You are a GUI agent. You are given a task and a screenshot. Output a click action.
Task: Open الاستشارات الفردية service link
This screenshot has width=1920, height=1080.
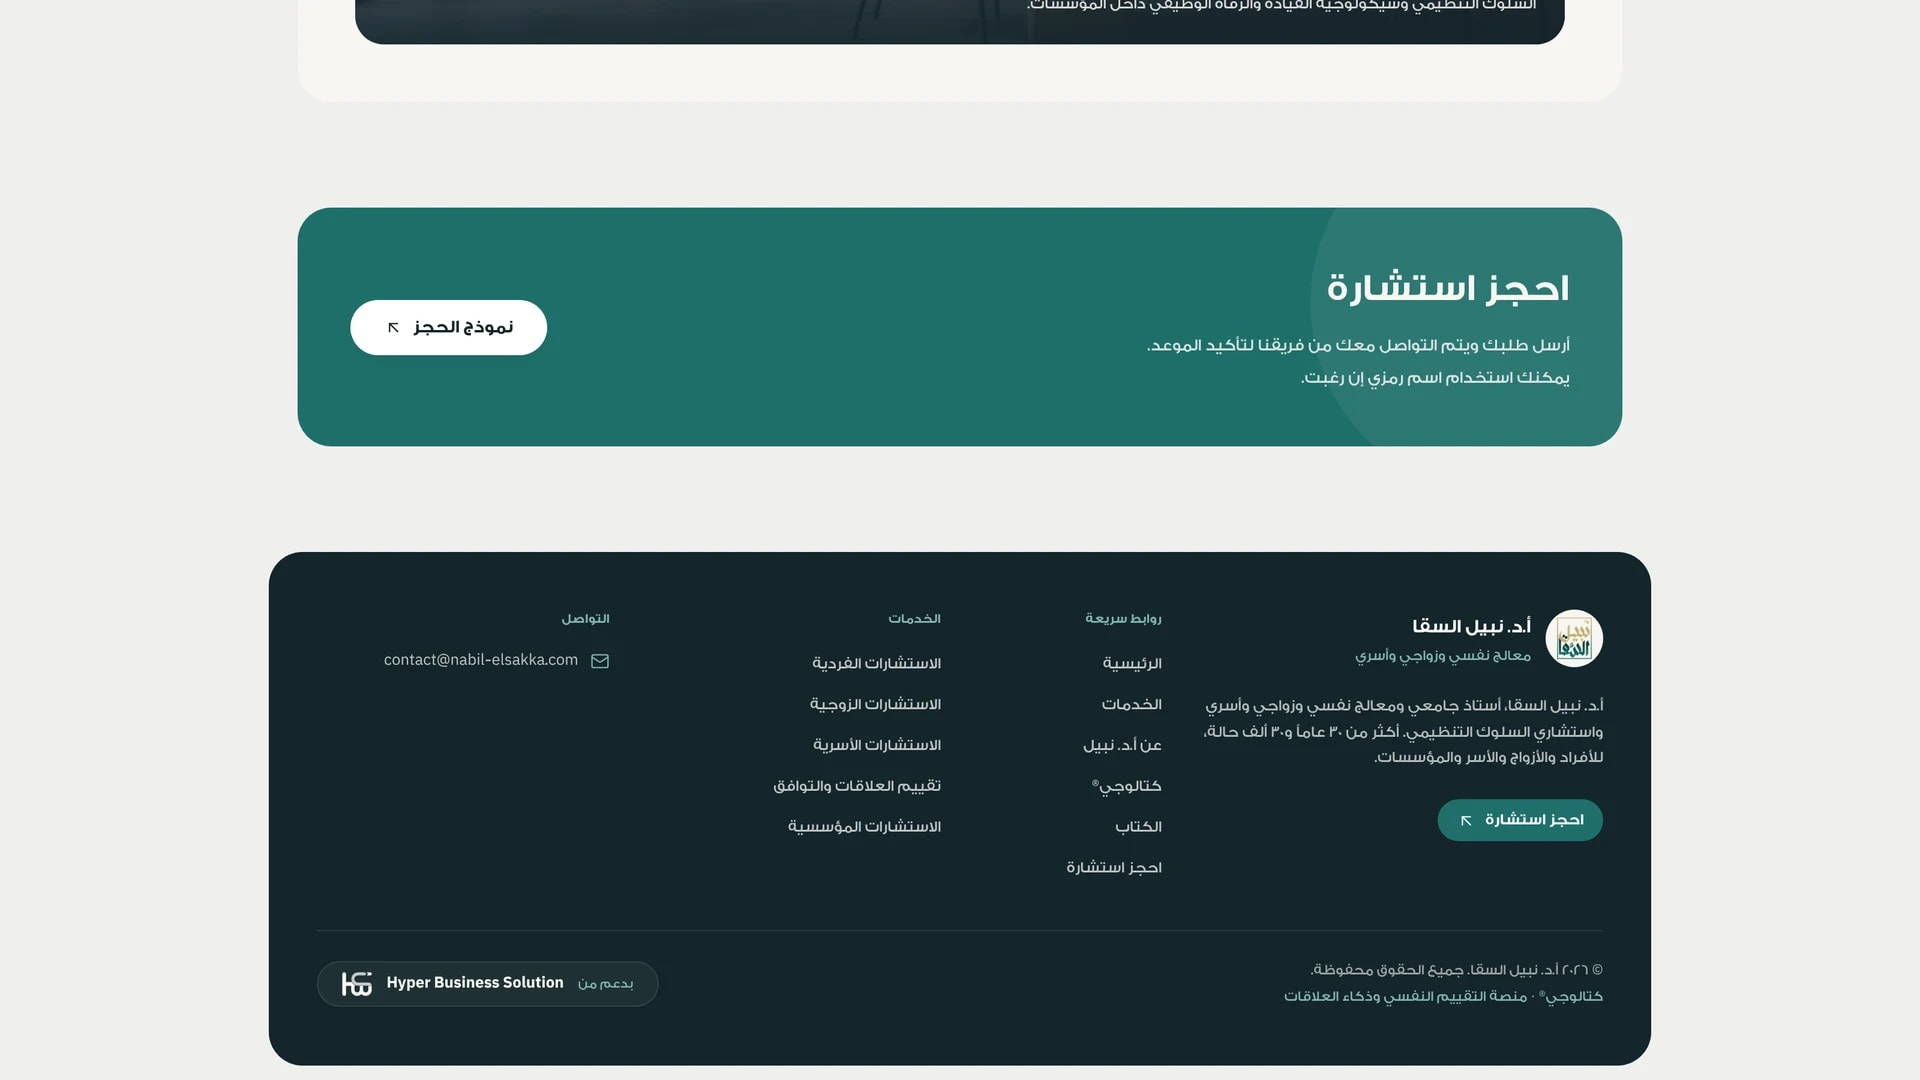pyautogui.click(x=876, y=664)
